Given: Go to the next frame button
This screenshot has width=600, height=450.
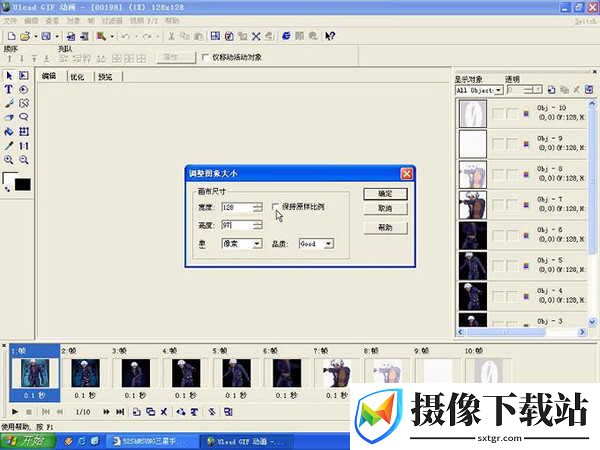Looking at the screenshot, I should point(106,412).
